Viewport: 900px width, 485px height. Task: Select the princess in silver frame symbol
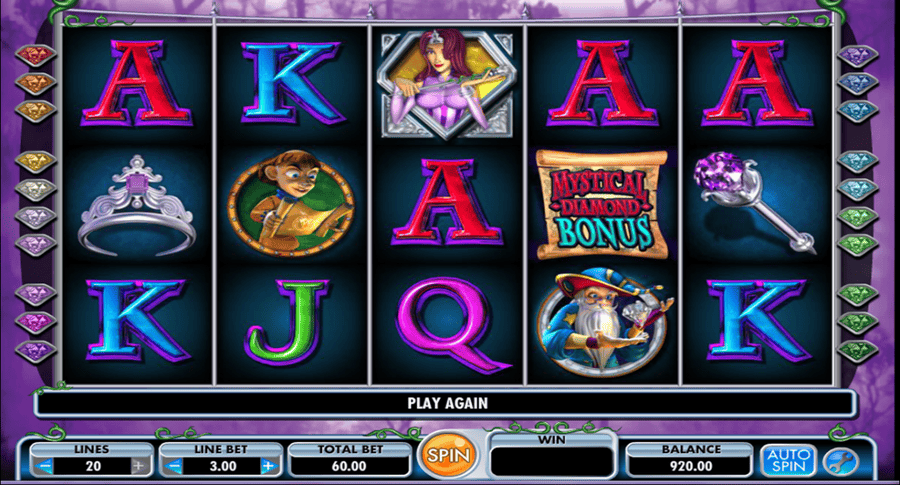(447, 84)
